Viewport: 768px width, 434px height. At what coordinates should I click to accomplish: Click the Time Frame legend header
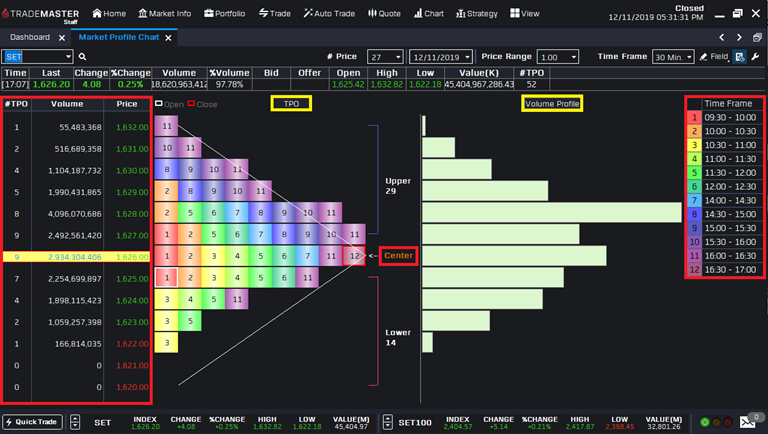pos(728,103)
